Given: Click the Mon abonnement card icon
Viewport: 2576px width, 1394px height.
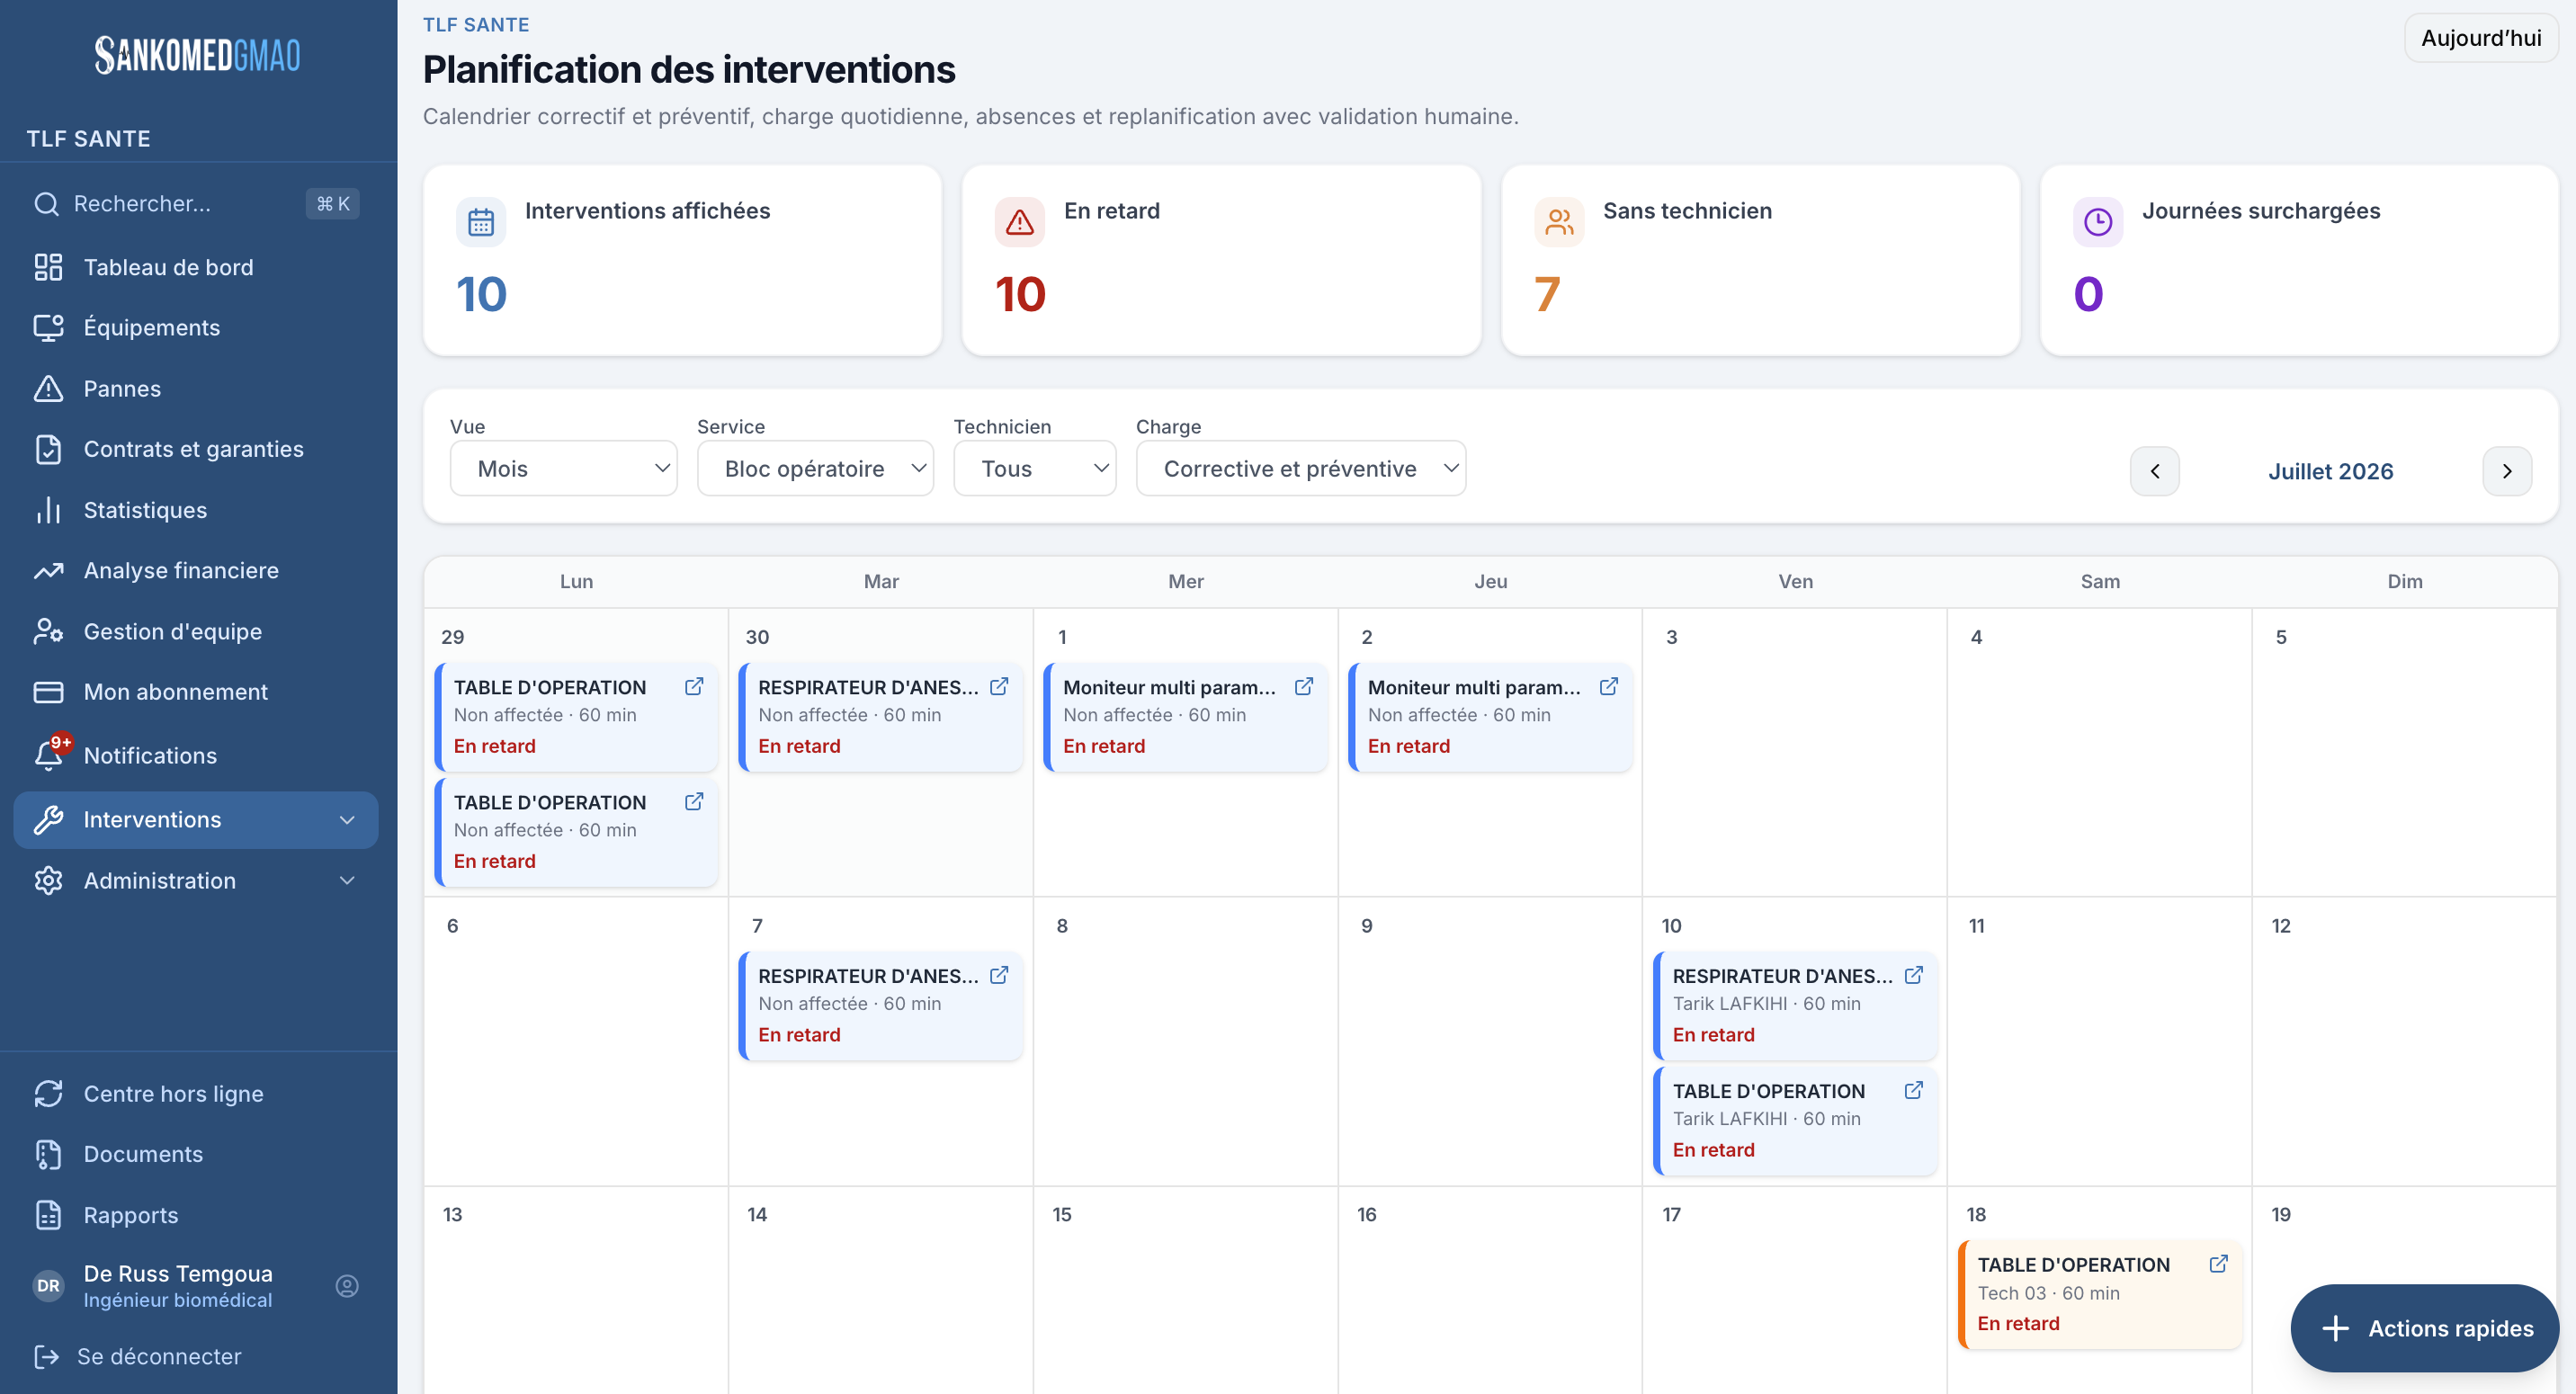Looking at the screenshot, I should pos(48,692).
